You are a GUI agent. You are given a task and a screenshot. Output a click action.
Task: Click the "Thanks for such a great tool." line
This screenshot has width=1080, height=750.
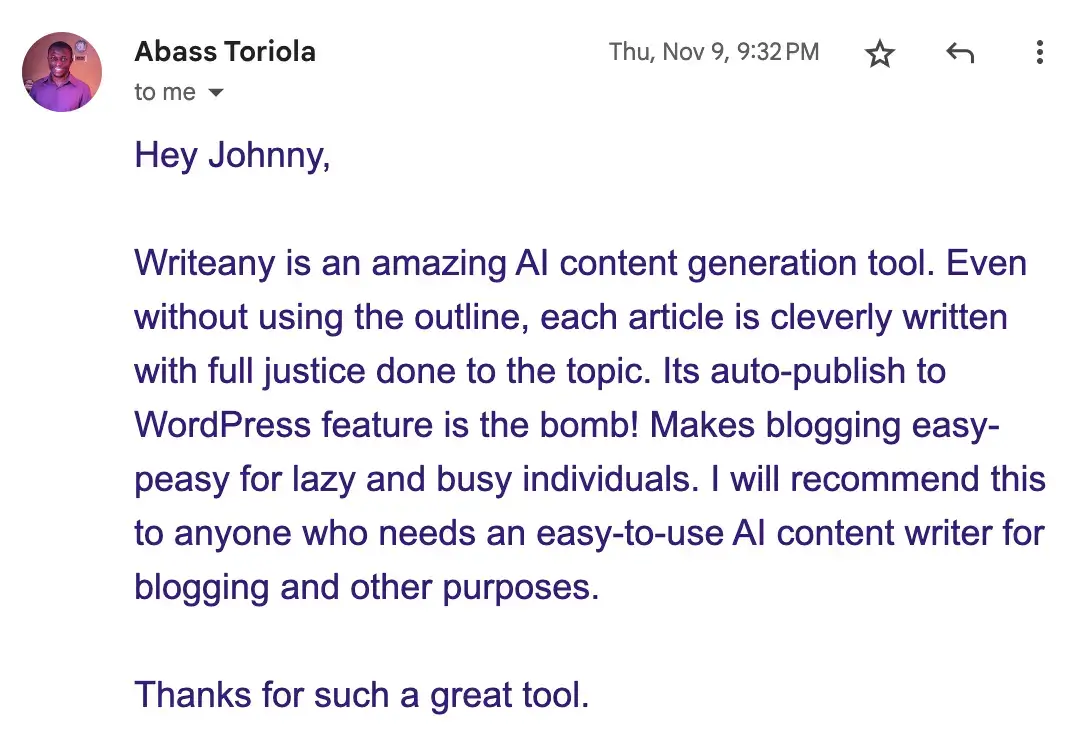[x=361, y=694]
